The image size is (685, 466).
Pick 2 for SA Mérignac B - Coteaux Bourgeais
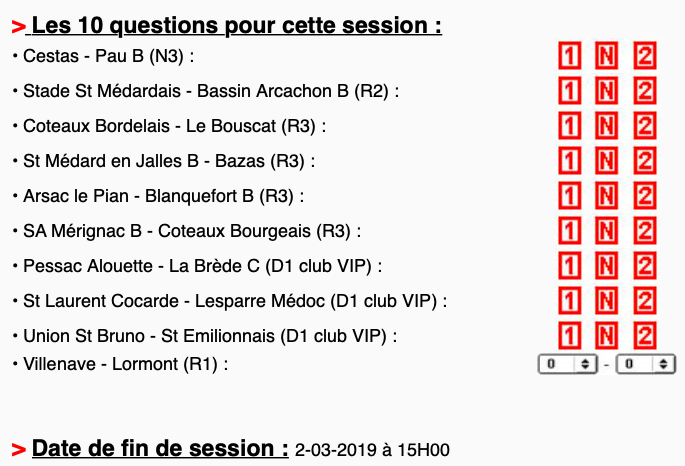pos(645,231)
